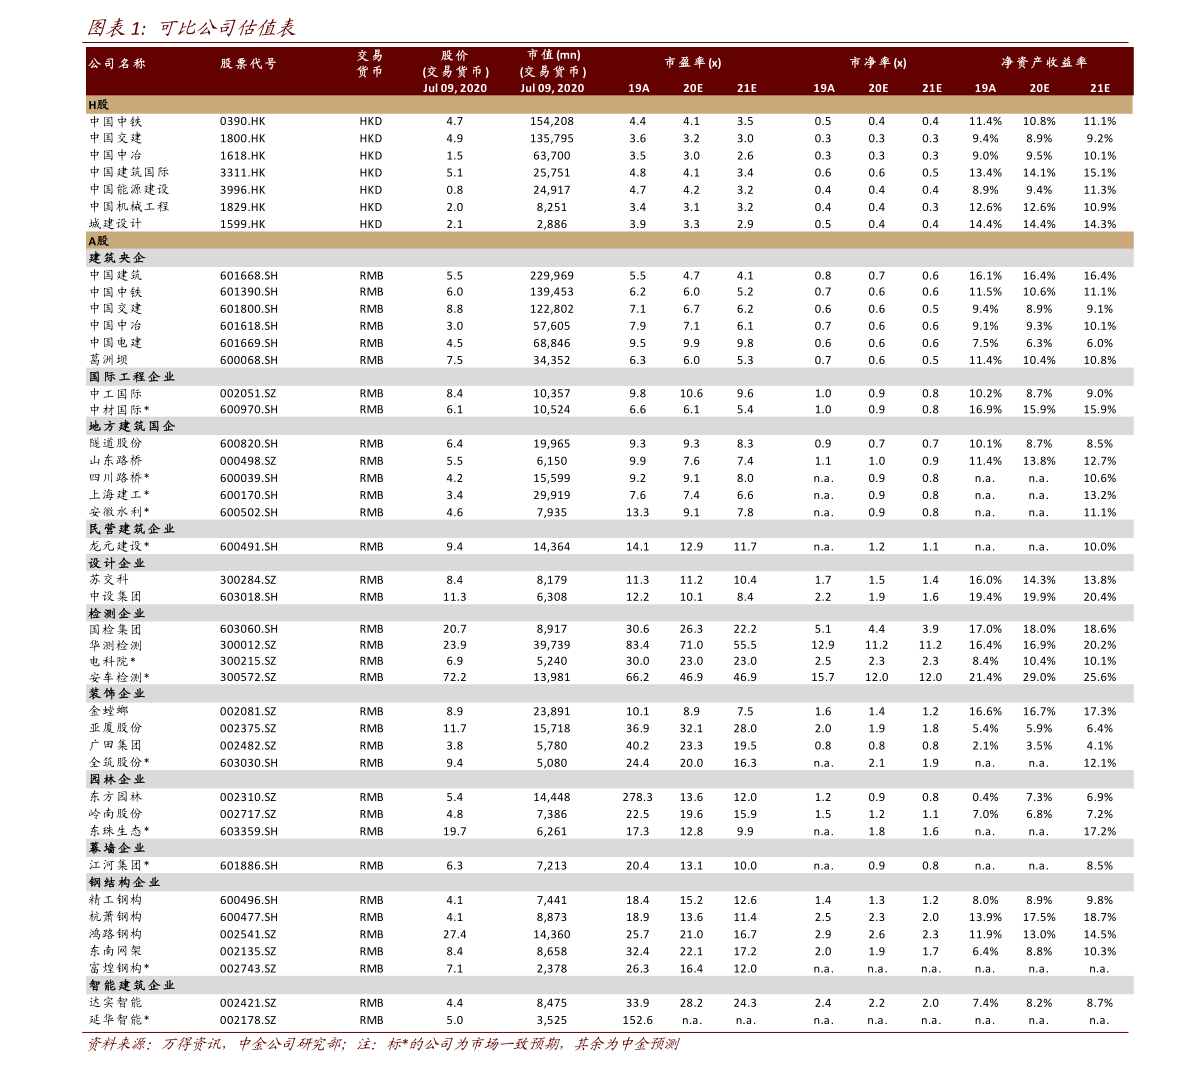Screen dimensions: 1191x1071
Task: Select the H股 section row
Action: (609, 105)
